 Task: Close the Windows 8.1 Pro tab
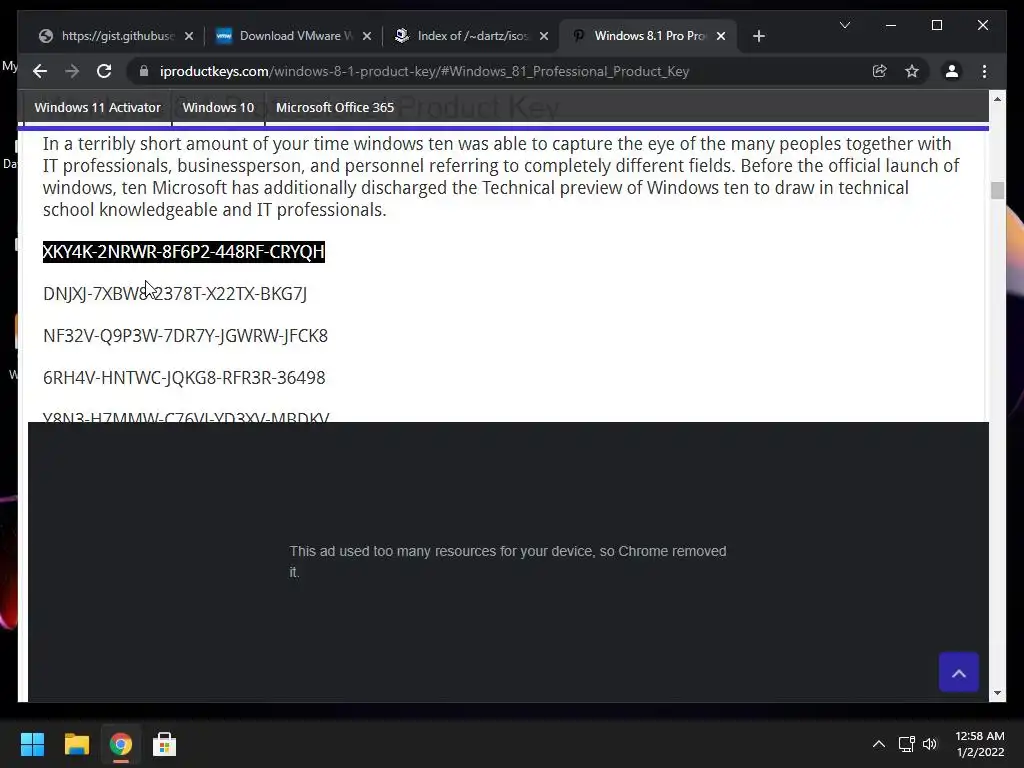(x=721, y=36)
